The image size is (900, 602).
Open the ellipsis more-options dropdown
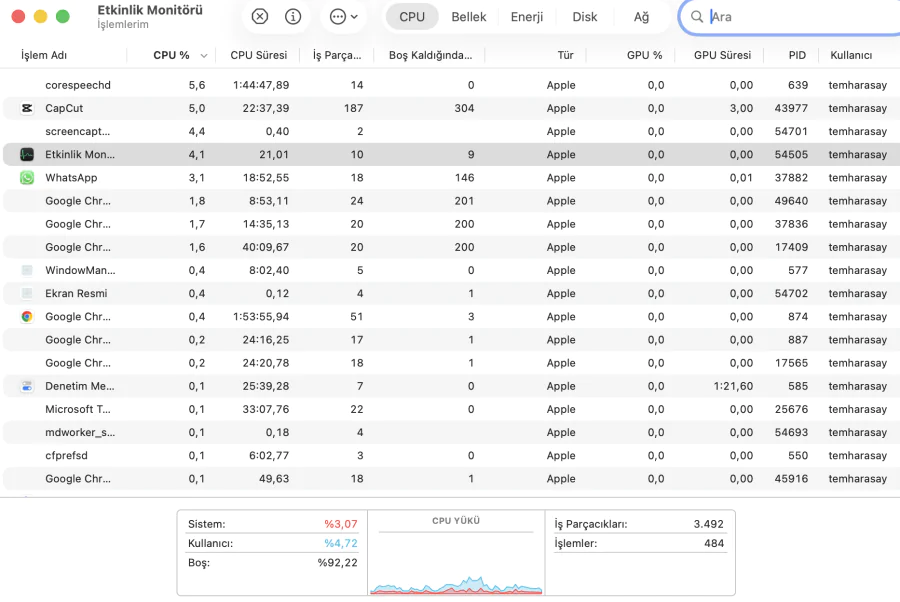click(343, 17)
